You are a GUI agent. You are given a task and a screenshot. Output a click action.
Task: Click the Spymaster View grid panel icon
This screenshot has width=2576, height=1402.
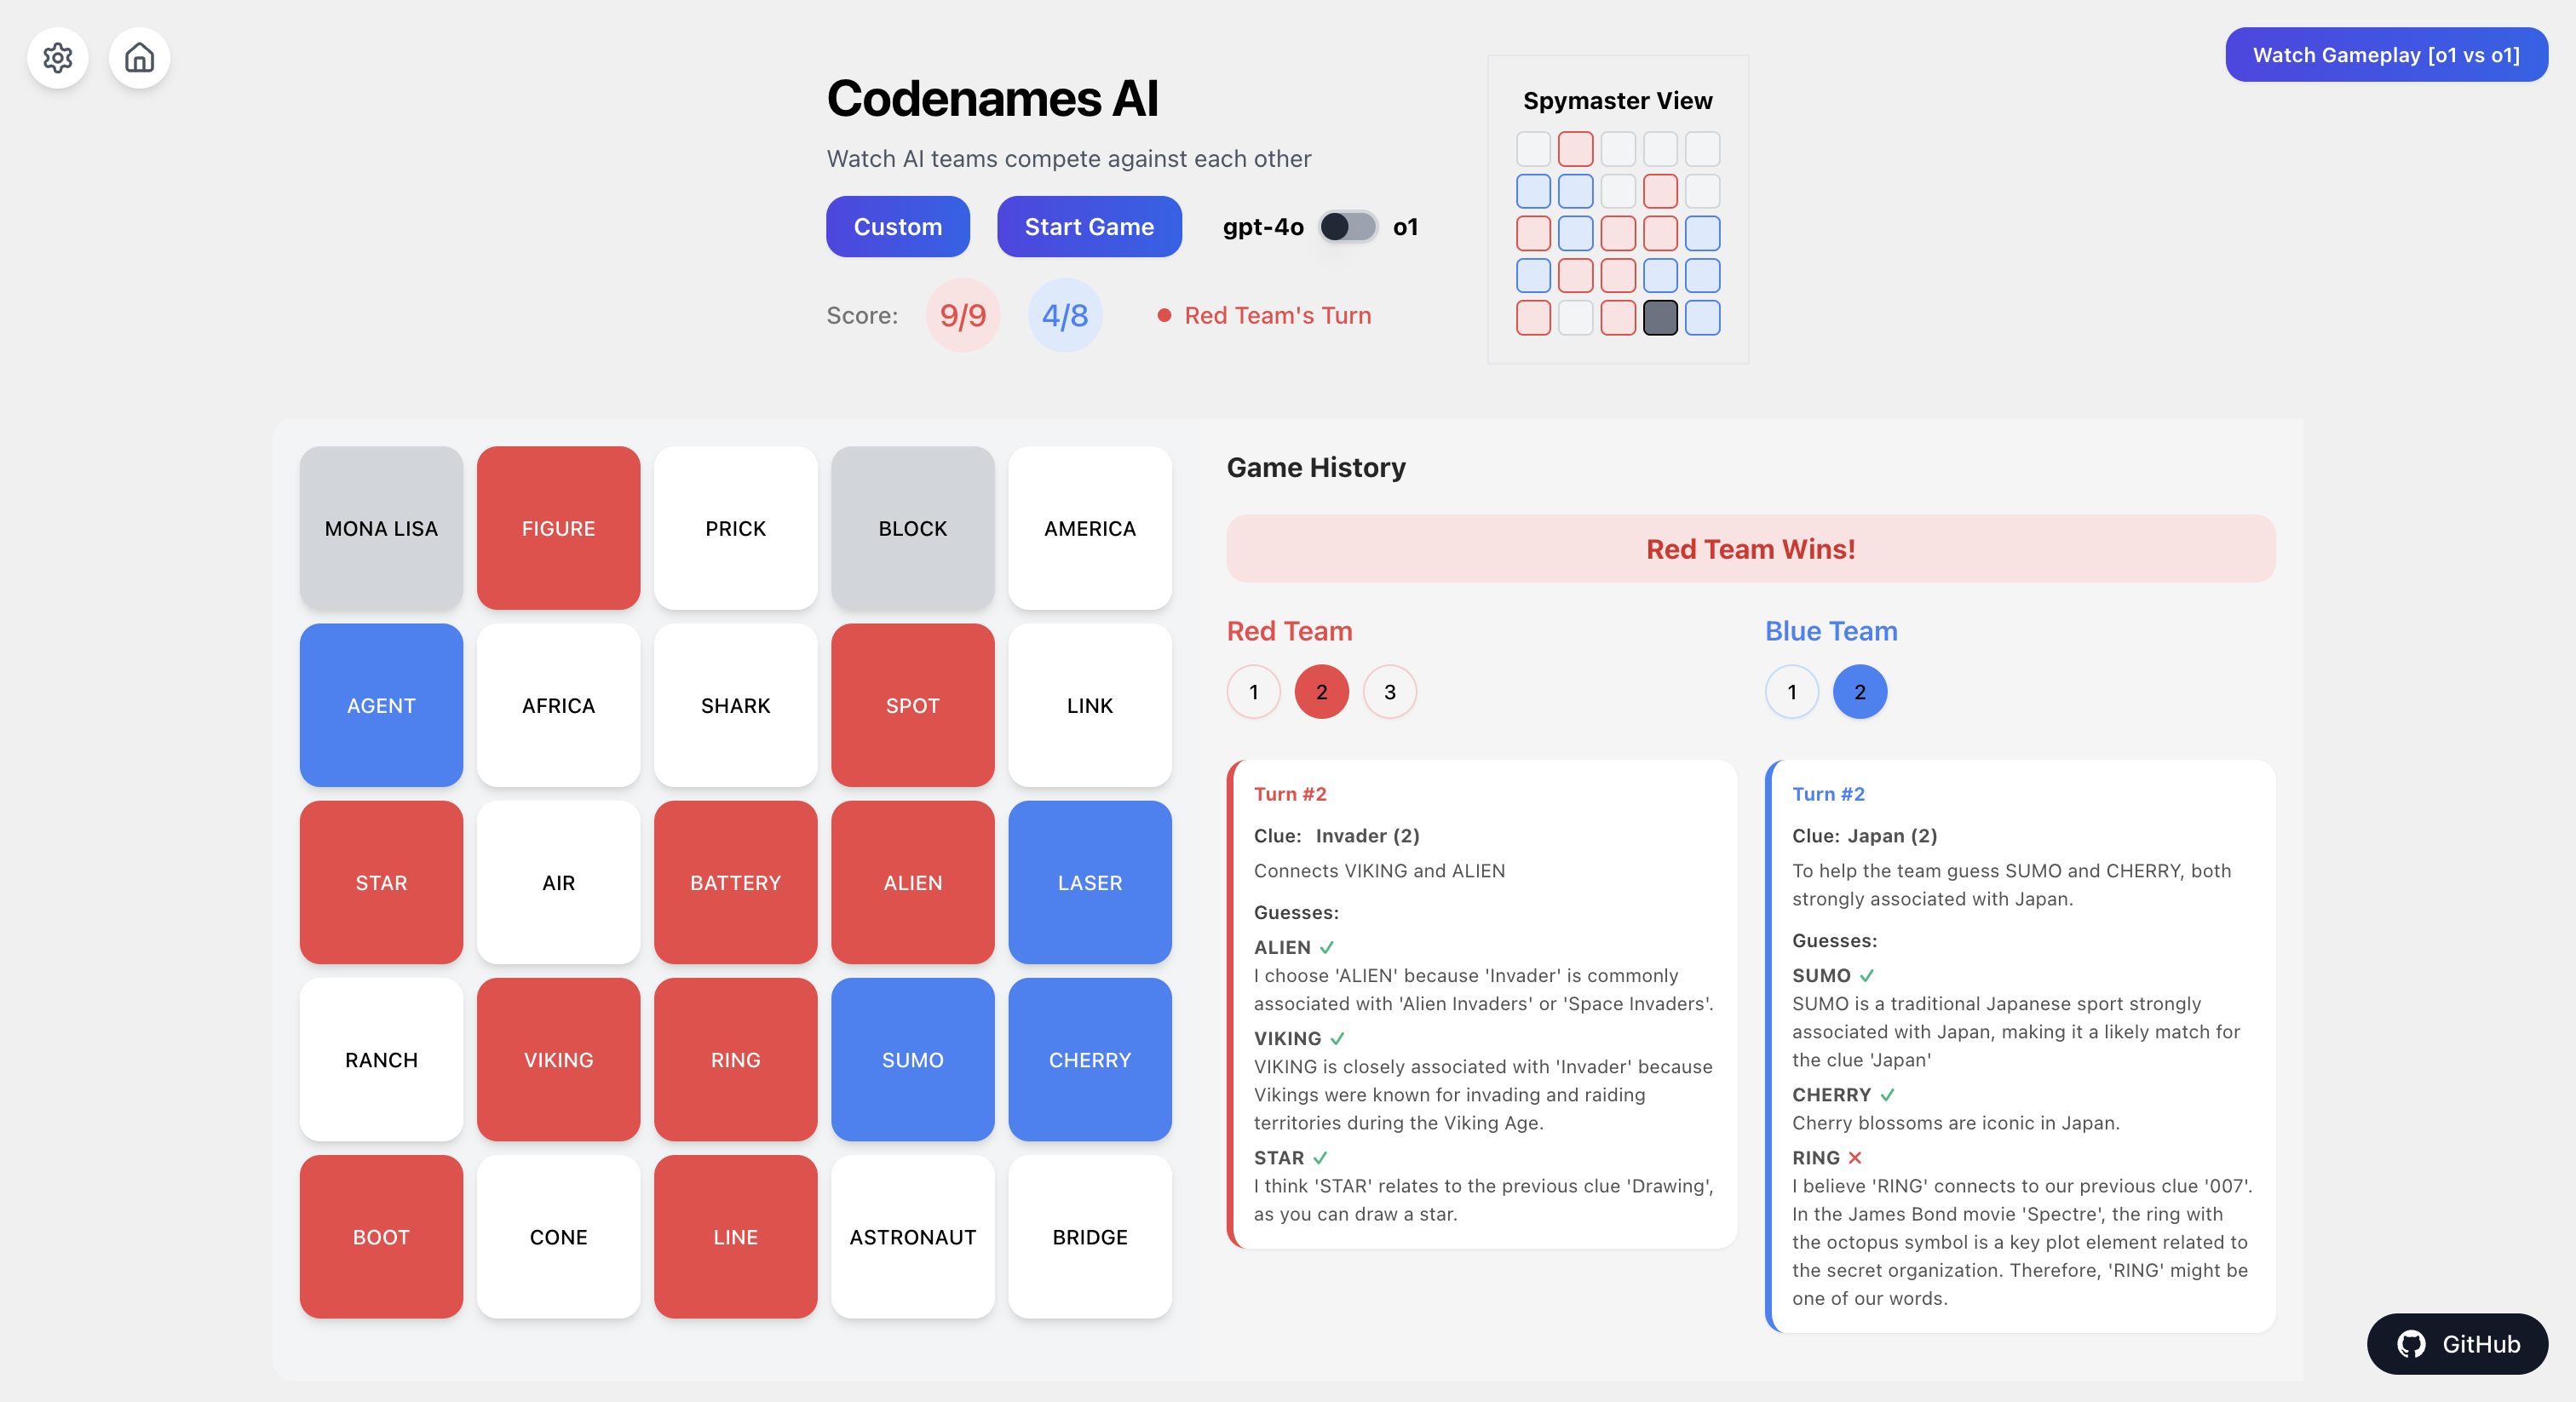[1618, 207]
